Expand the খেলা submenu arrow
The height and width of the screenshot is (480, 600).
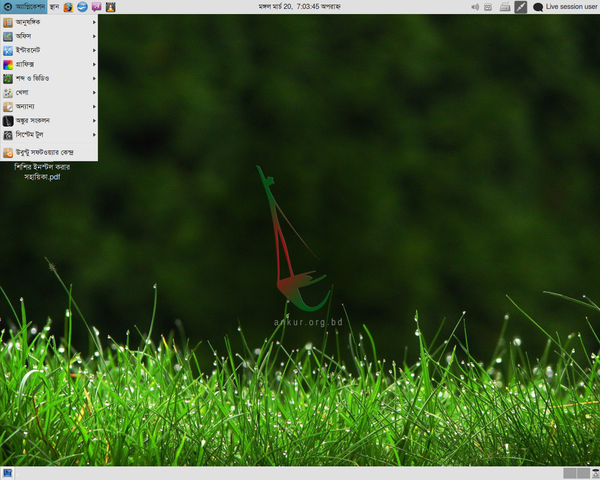(x=94, y=93)
